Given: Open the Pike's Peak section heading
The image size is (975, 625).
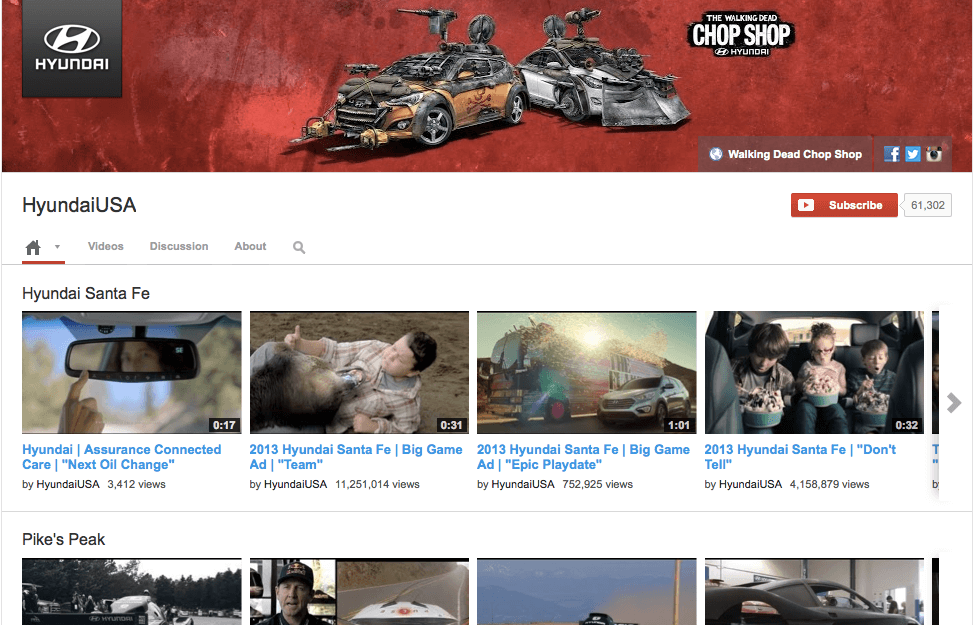Looking at the screenshot, I should (x=64, y=539).
